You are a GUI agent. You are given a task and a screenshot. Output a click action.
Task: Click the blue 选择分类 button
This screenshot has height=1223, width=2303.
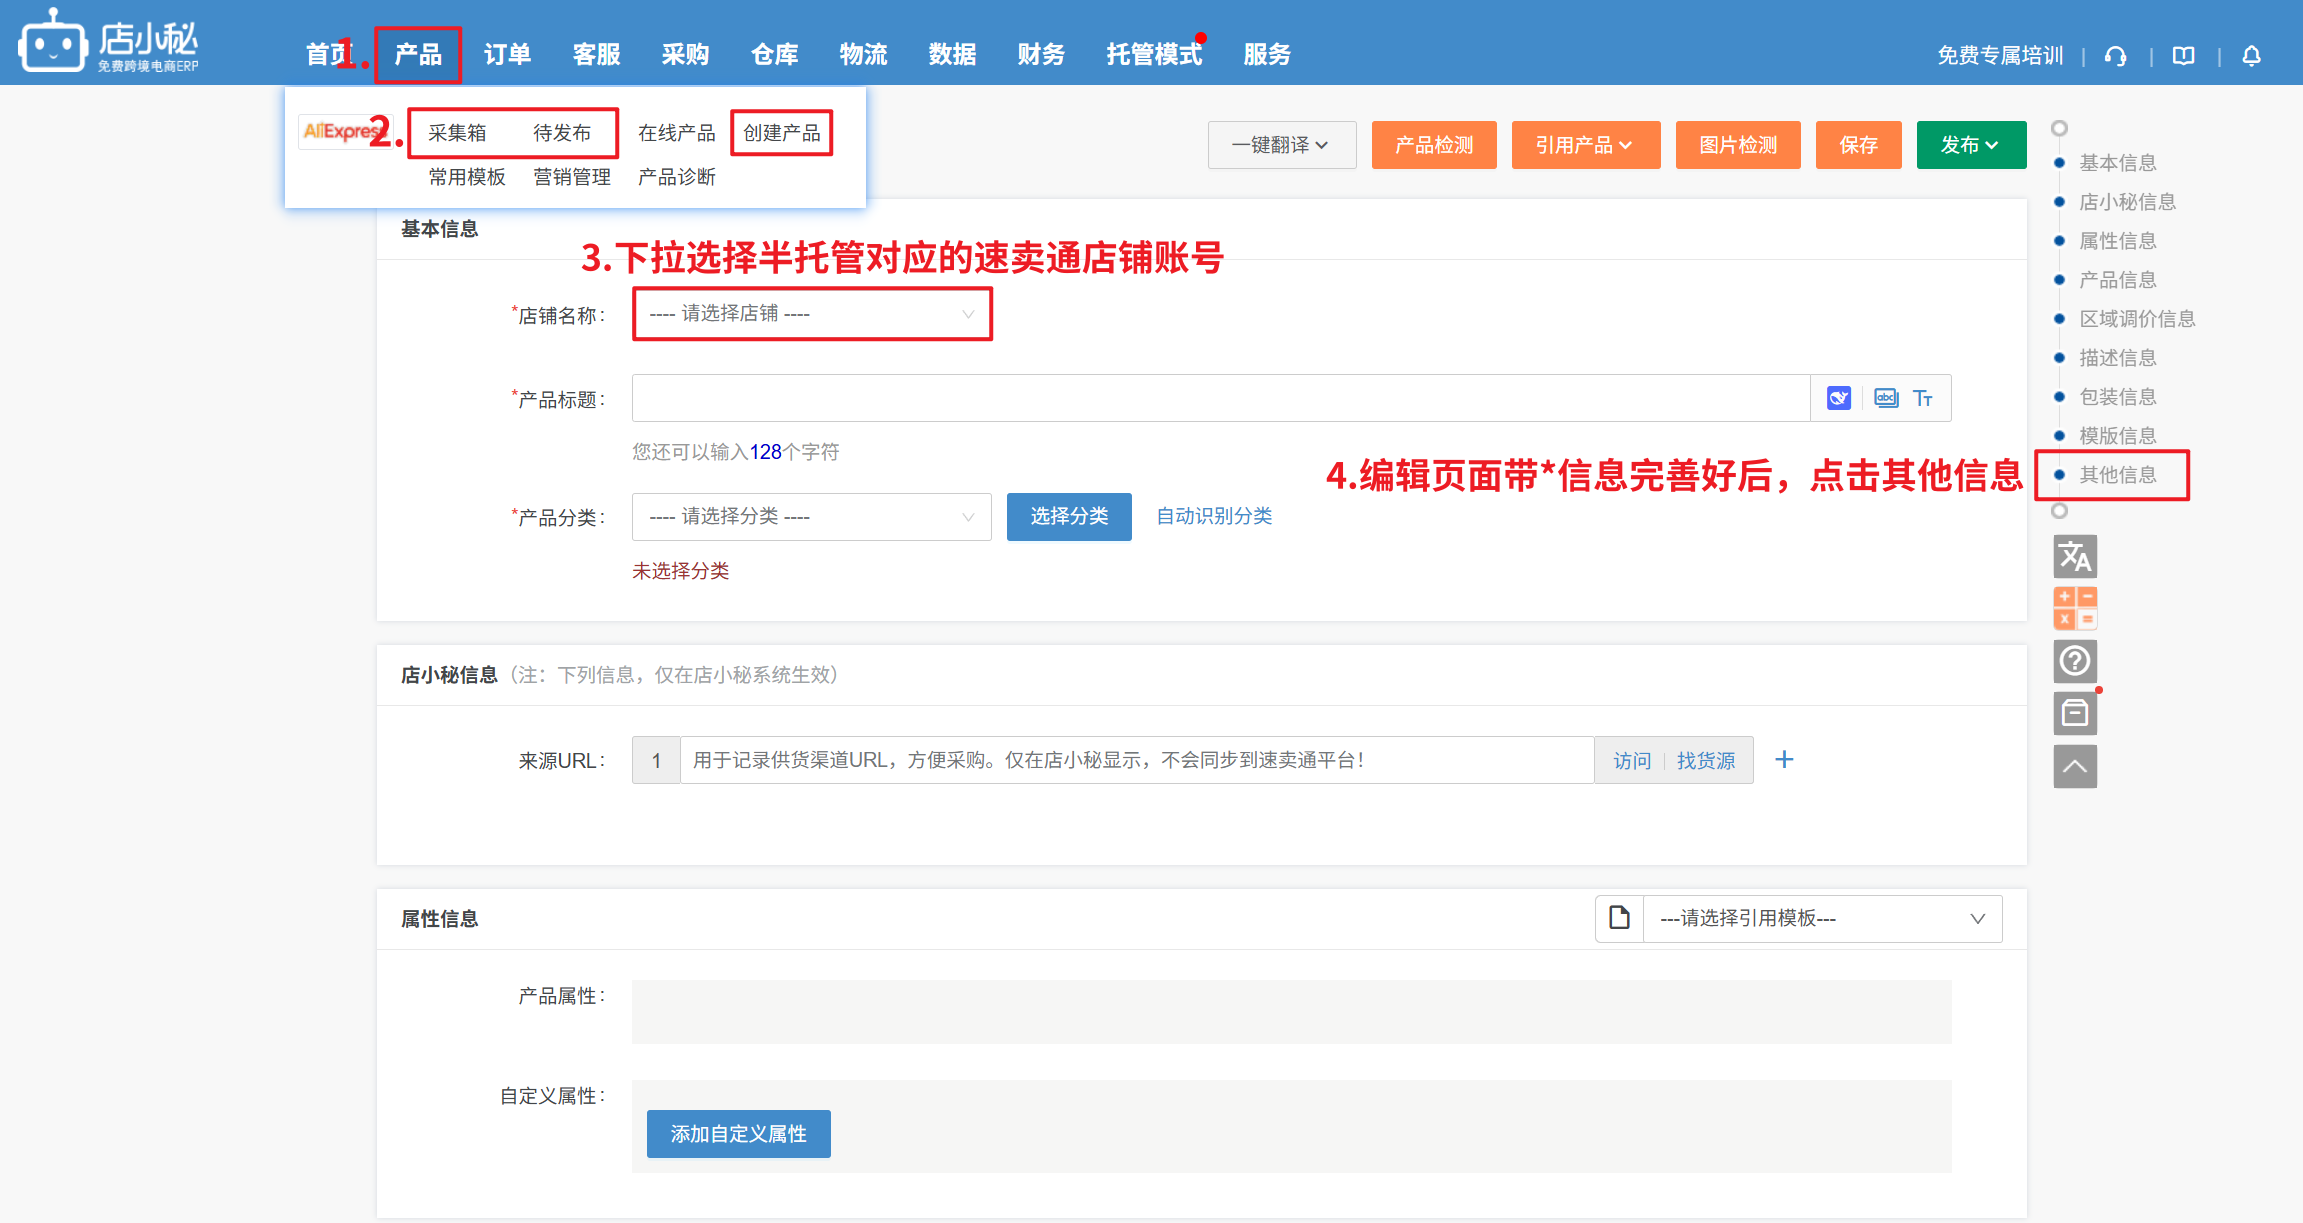point(1069,517)
